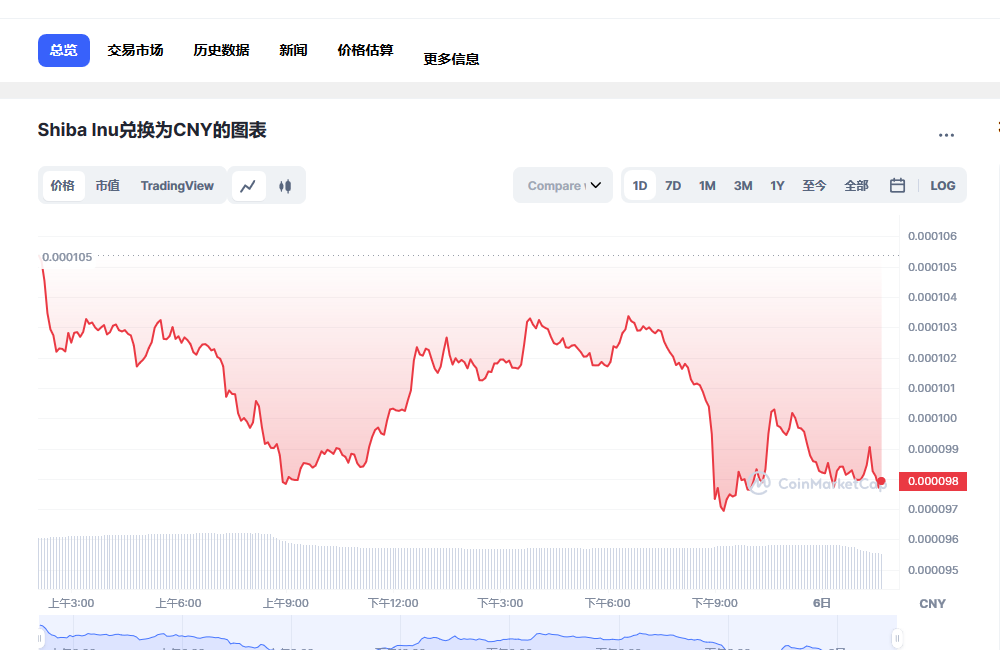Click the 下午12:00 time axis label
Viewport: 1000px width, 650px height.
click(x=393, y=603)
